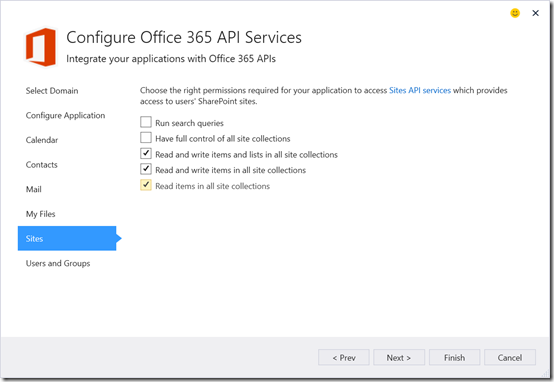This screenshot has width=554, height=382.
Task: Click 'Configure Office 365 API Services' heading
Action: [x=184, y=37]
